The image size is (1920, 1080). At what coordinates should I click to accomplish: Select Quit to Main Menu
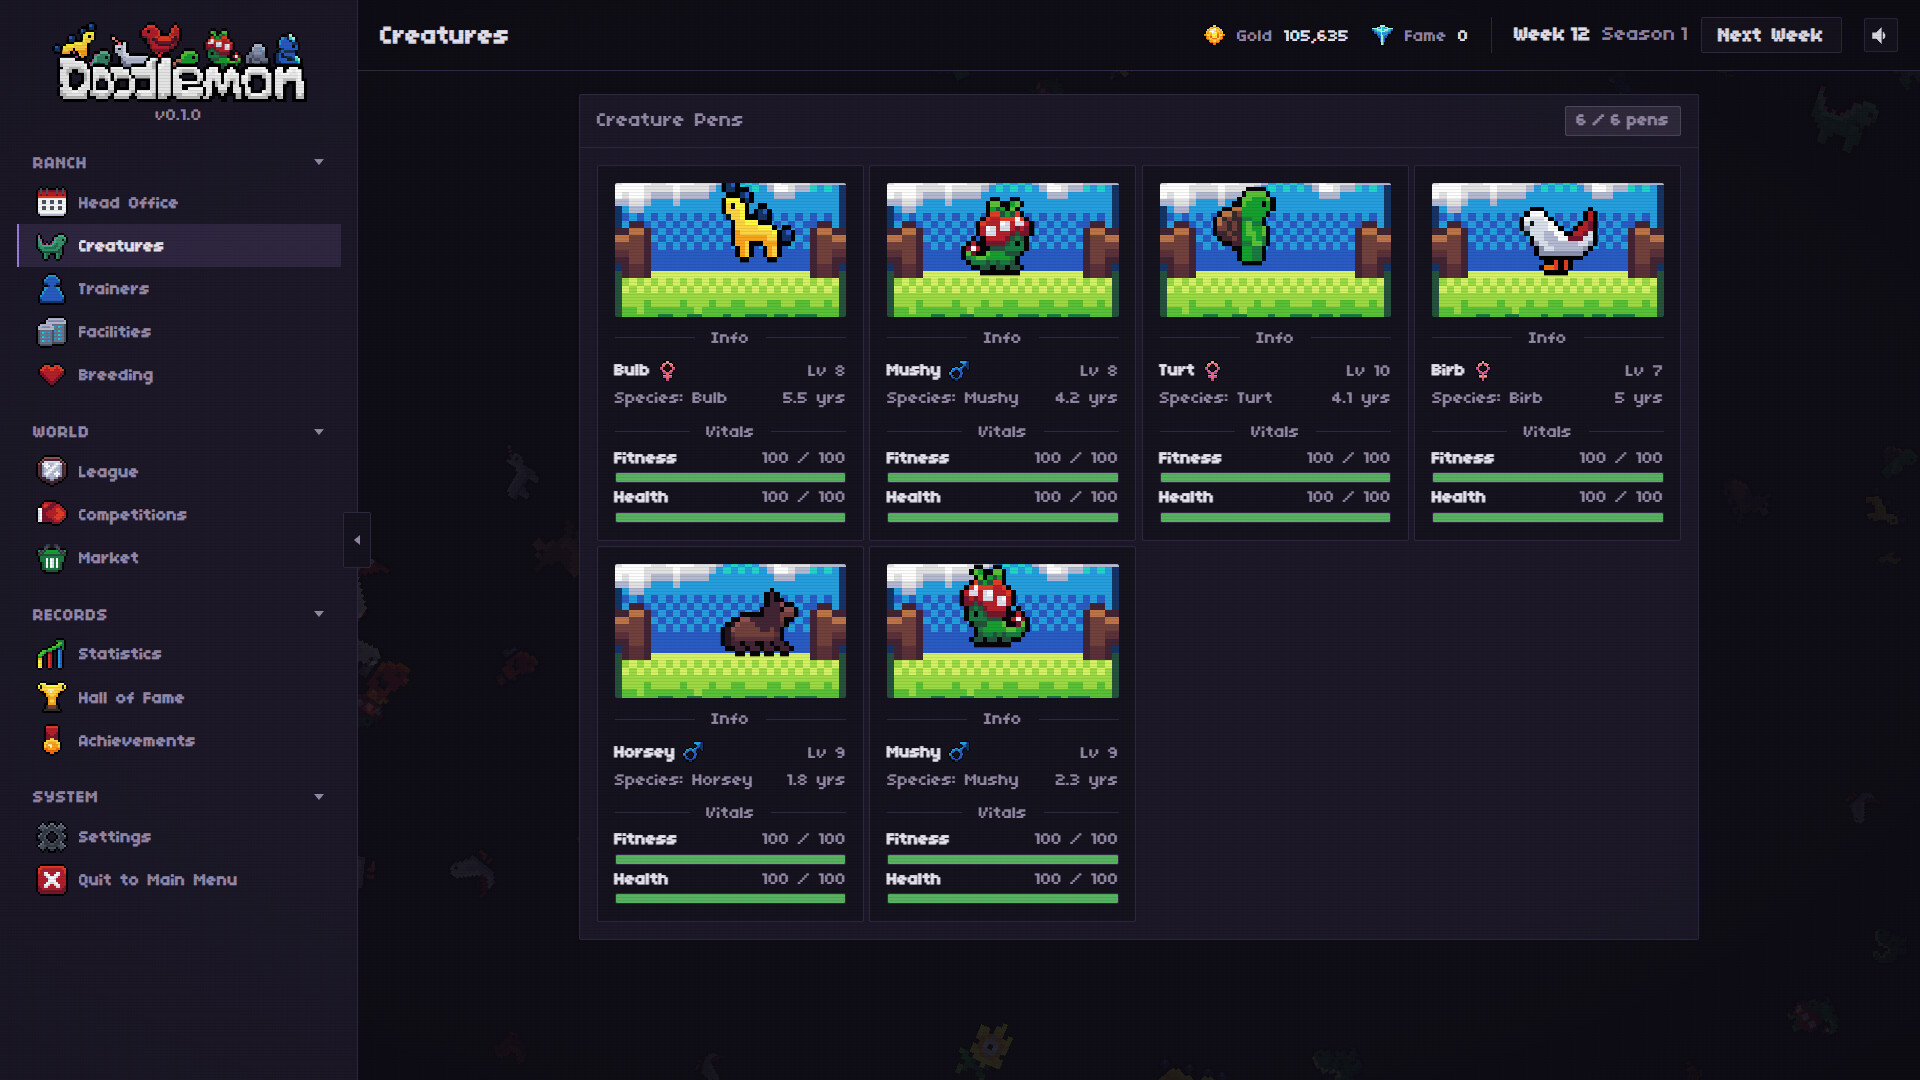coord(179,880)
